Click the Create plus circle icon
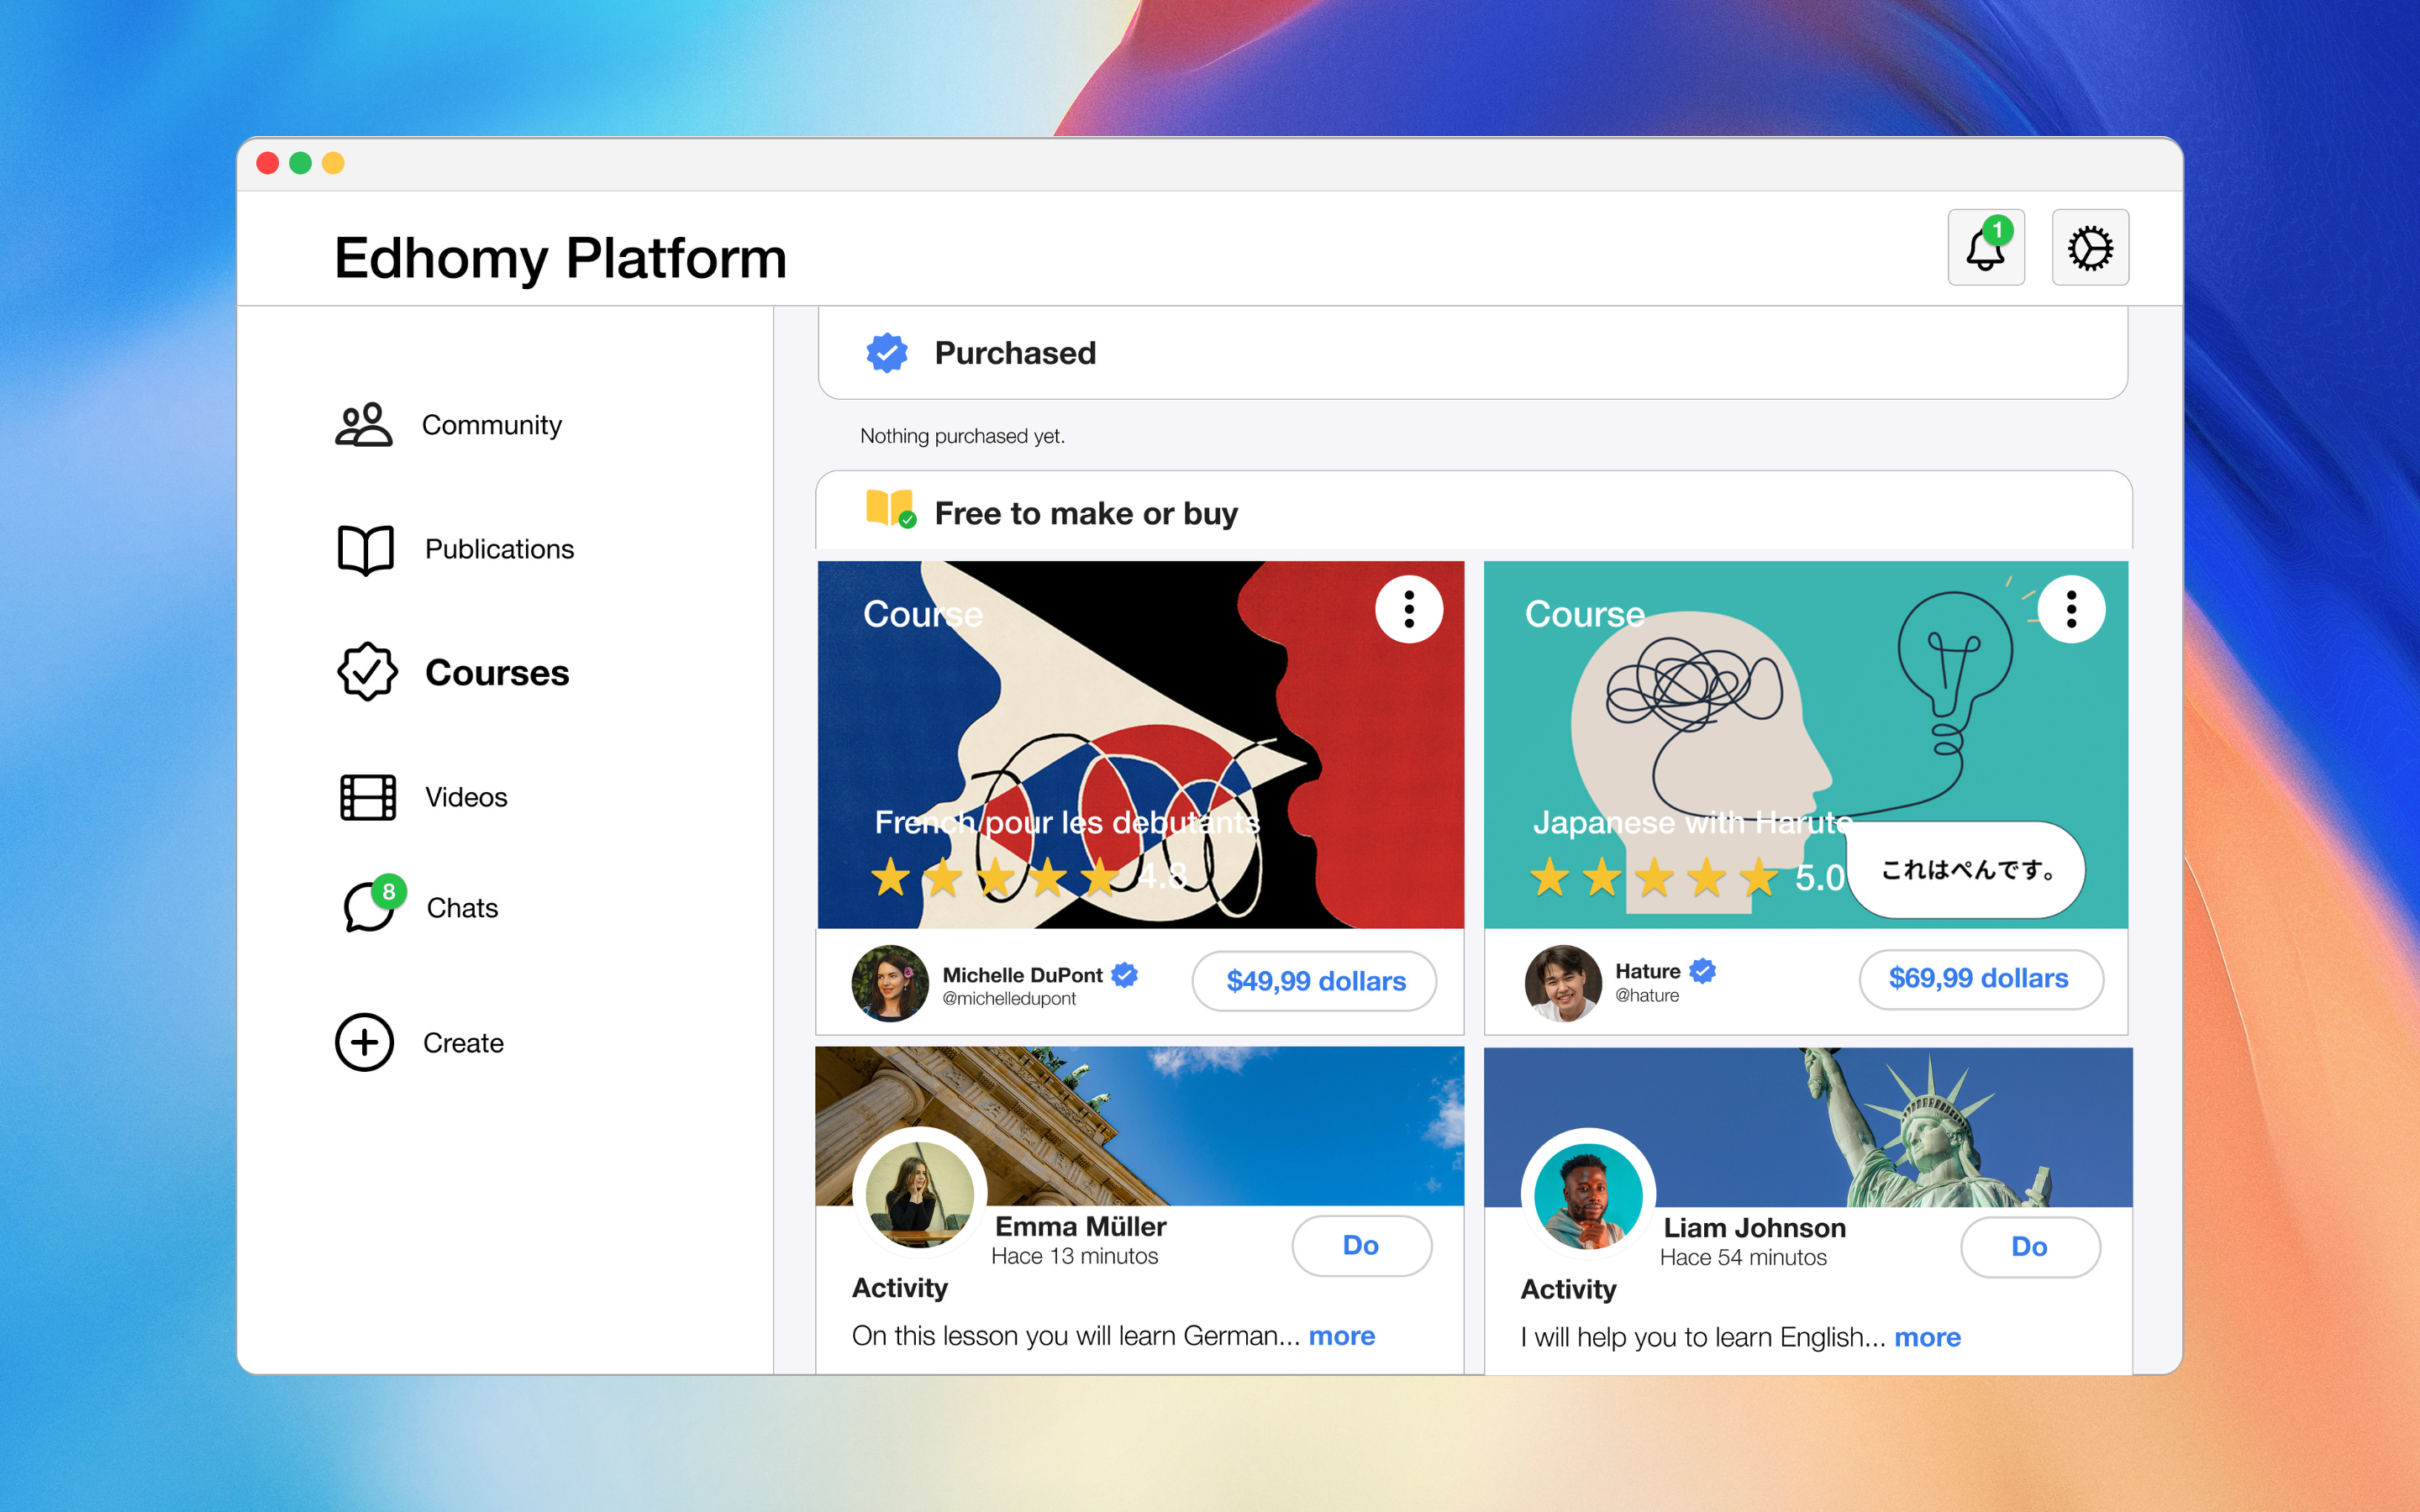 pos(364,1042)
